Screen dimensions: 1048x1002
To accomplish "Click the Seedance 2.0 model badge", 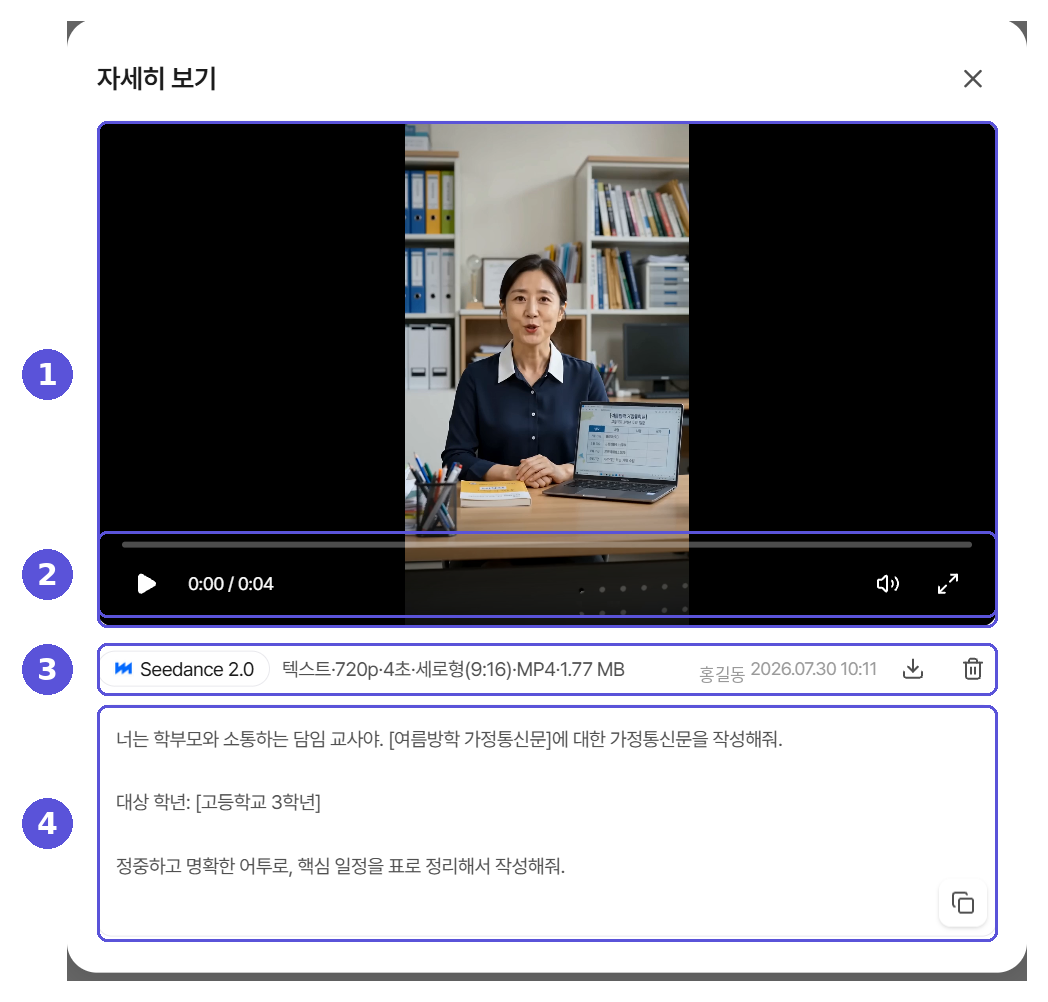I will [x=186, y=669].
